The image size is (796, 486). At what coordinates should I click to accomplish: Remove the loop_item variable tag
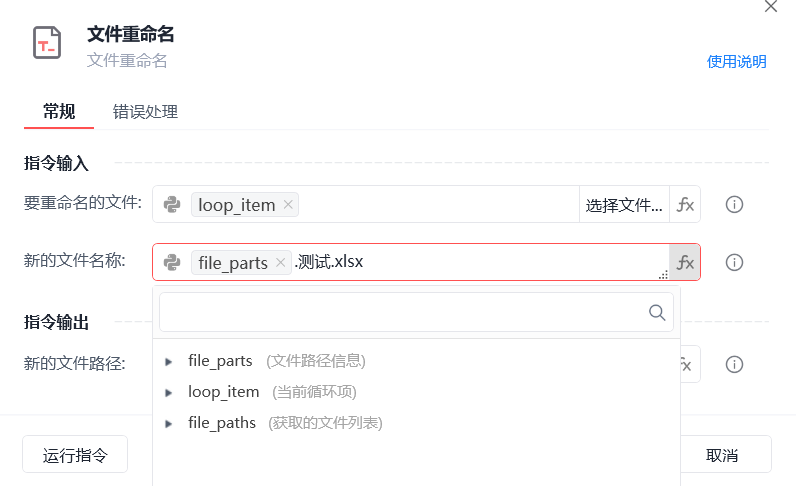tap(288, 205)
